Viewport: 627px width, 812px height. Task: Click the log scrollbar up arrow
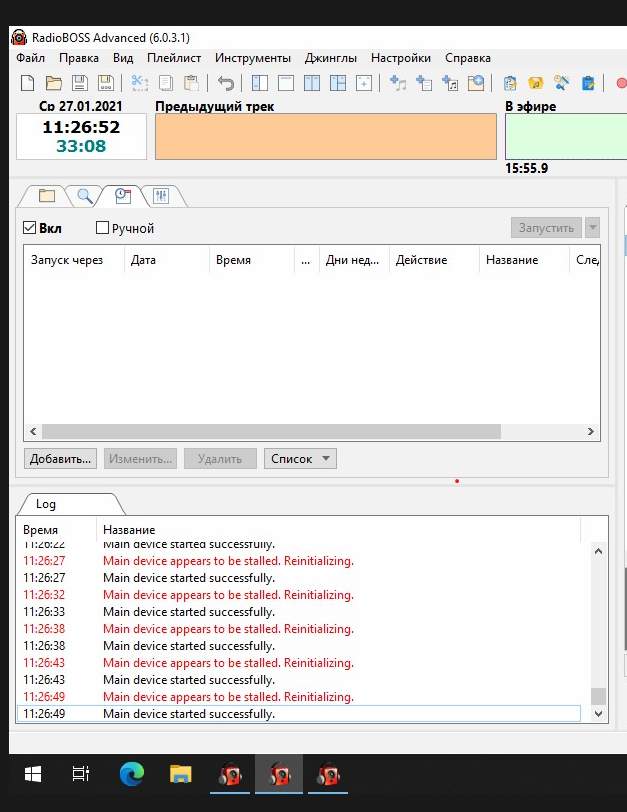click(x=598, y=551)
